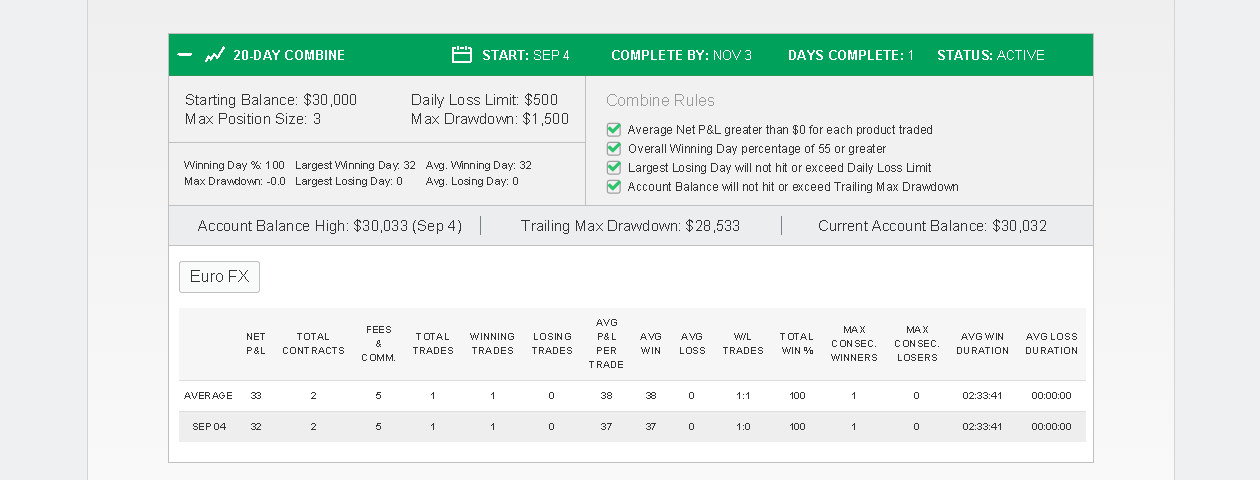Viewport: 1260px width, 480px height.
Task: Toggle the Average Net P&L rule checkbox
Action: (x=614, y=130)
